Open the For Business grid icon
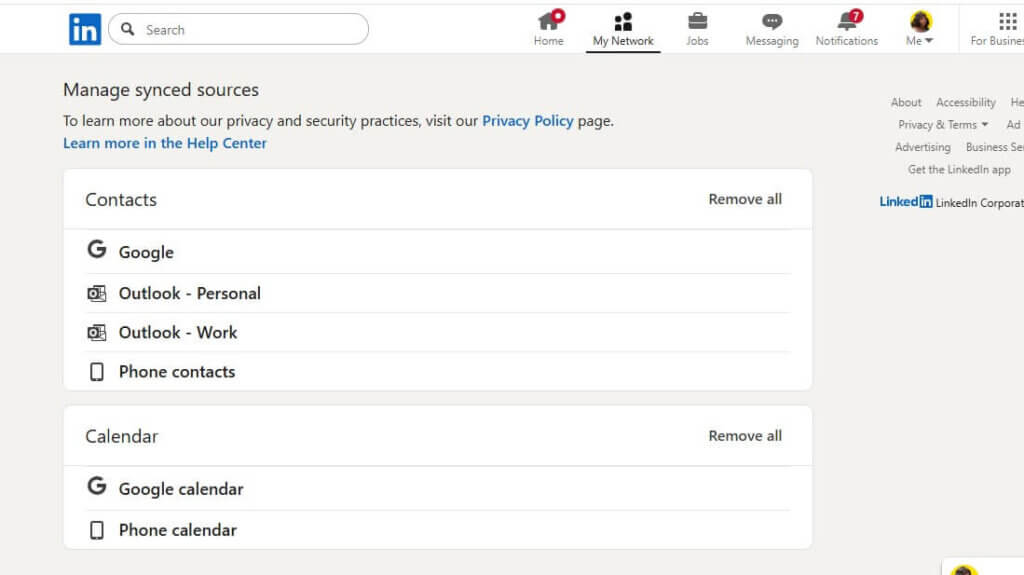Image resolution: width=1024 pixels, height=575 pixels. (x=1008, y=22)
